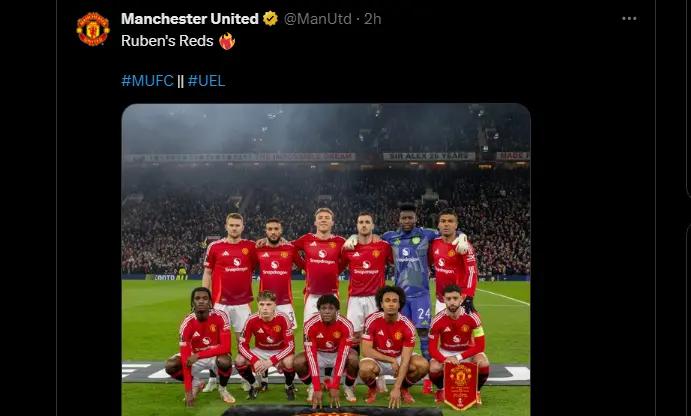The image size is (691, 416).
Task: Click the Ruben's Reds tweet text
Action: (167, 41)
